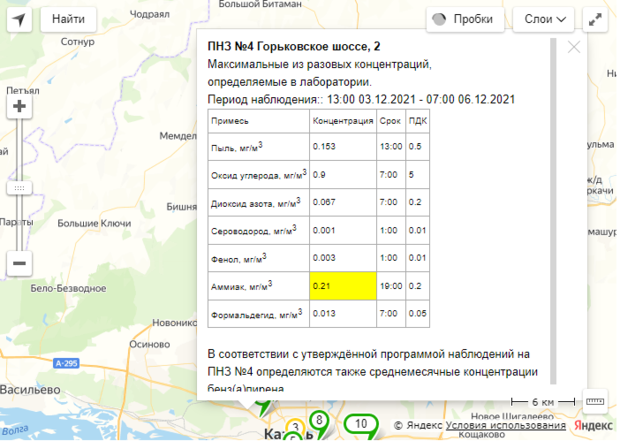Click the geolocation arrow button
Screen dimensions: 620x441
(18, 19)
